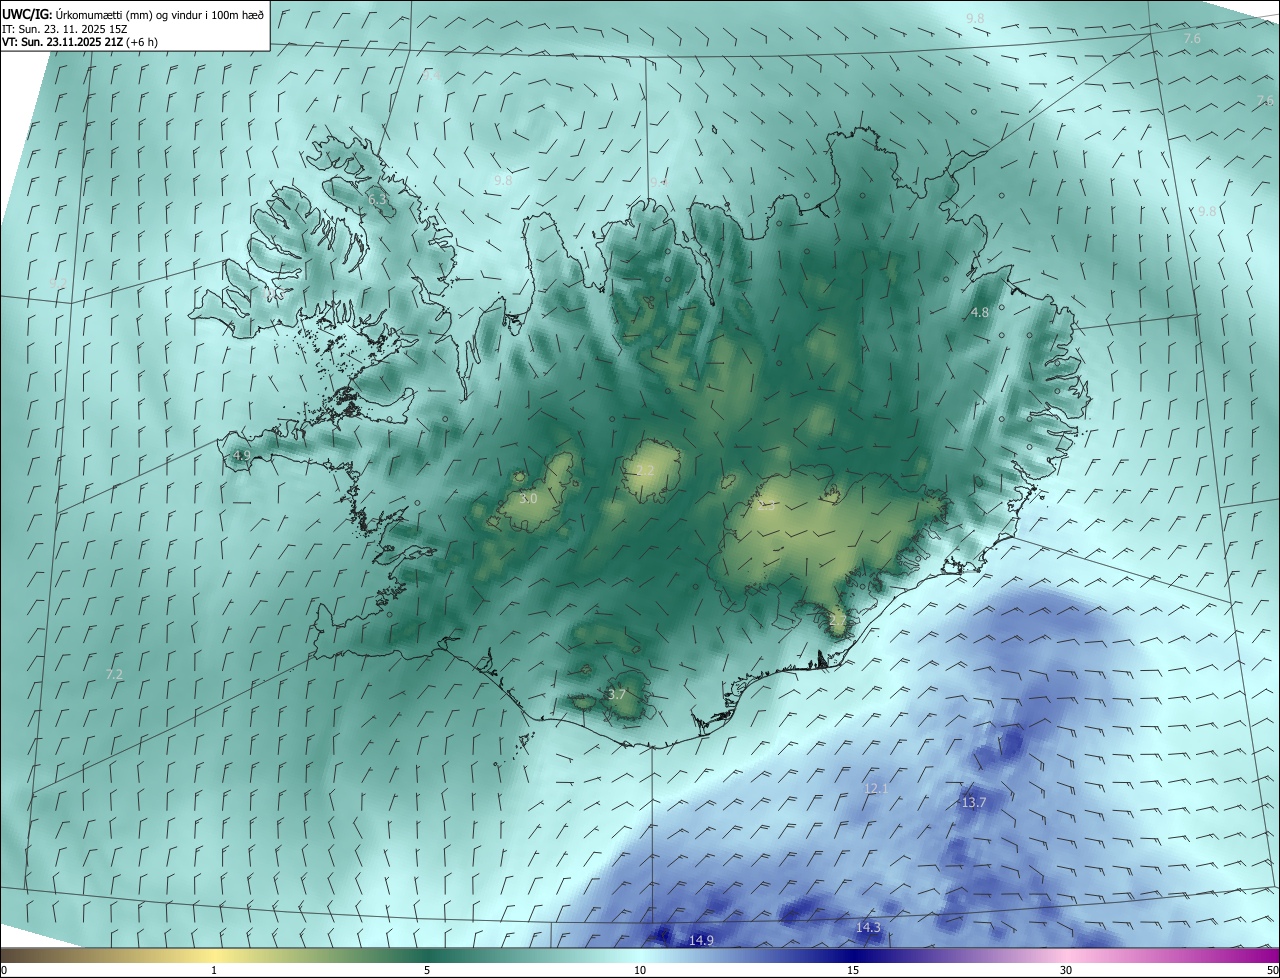
Task: Click the 7.2 value over the southwest ocean
Action: tap(114, 675)
